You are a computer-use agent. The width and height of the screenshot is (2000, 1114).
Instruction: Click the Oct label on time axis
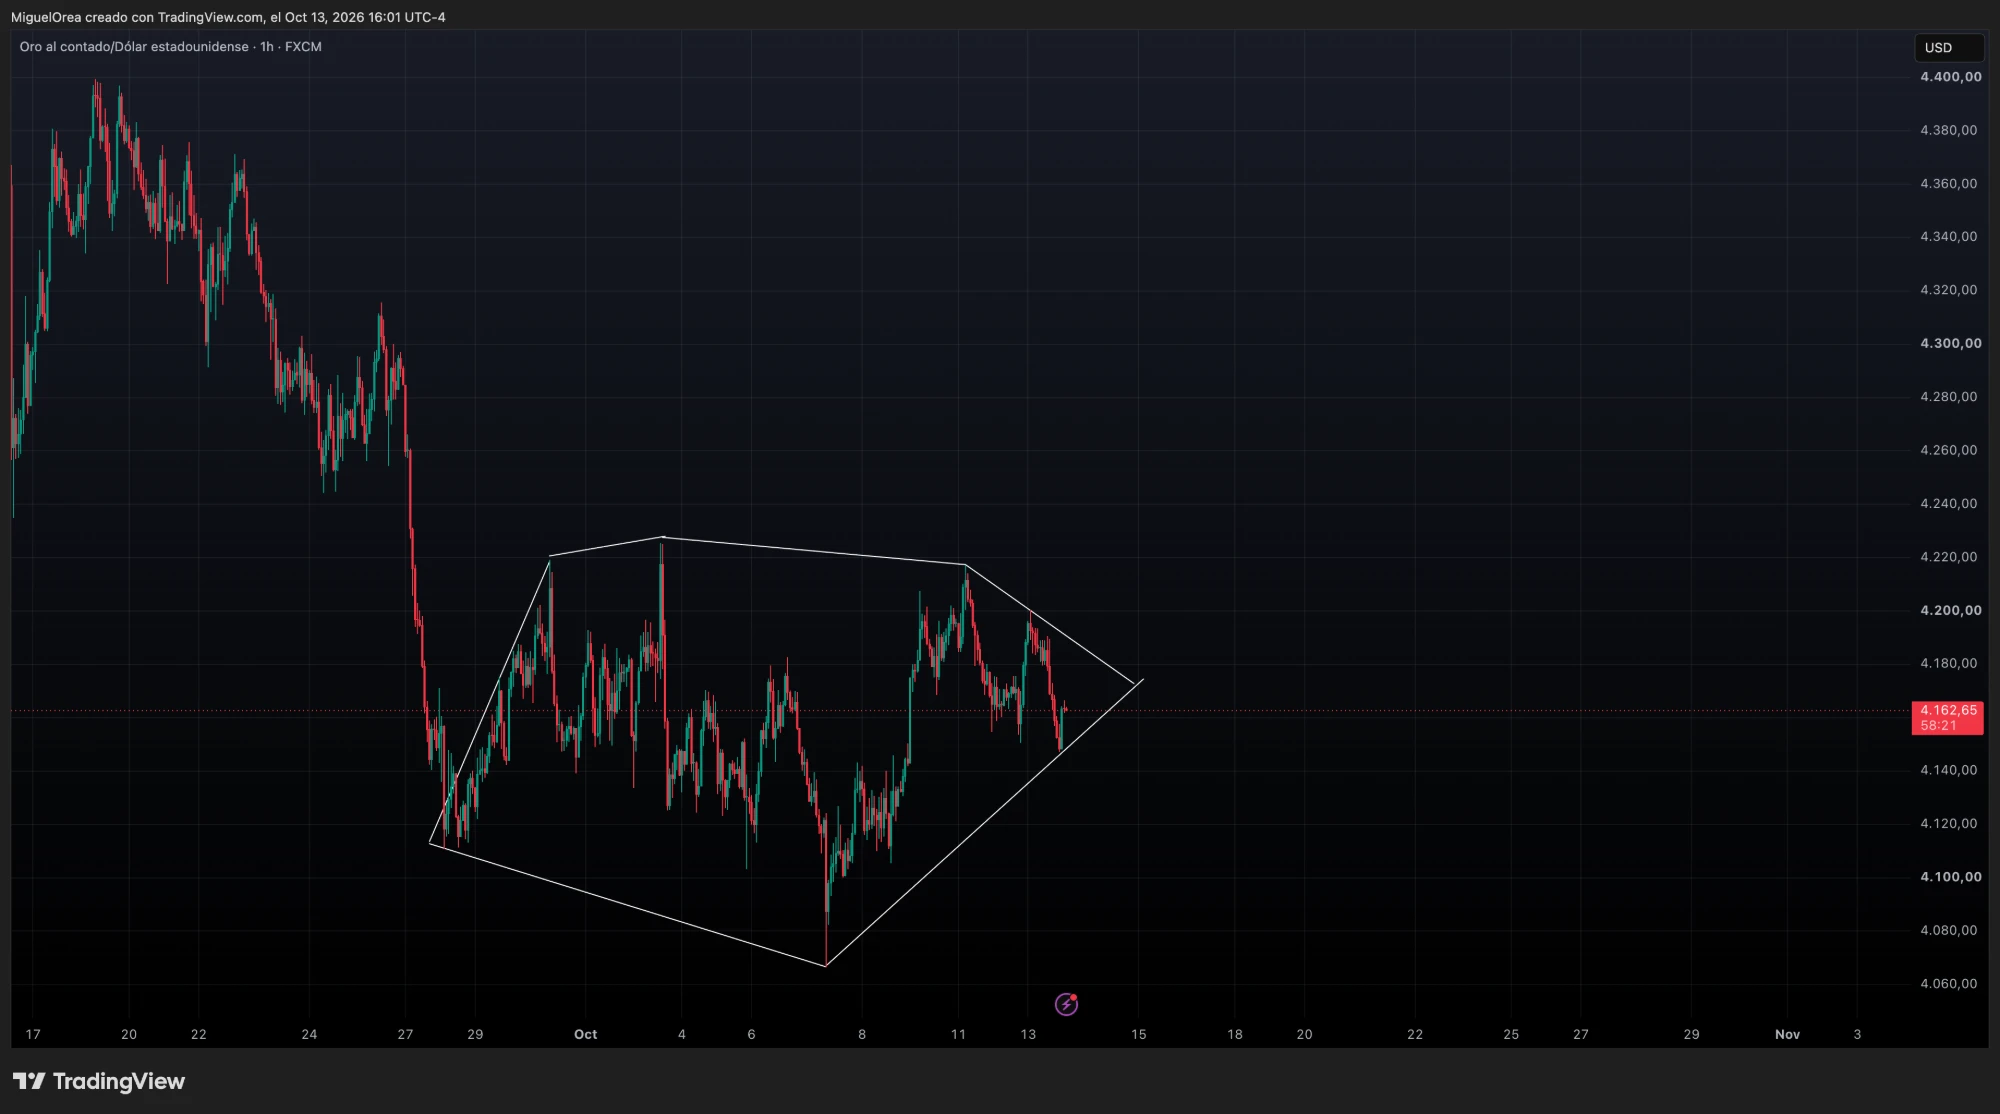pos(585,1034)
